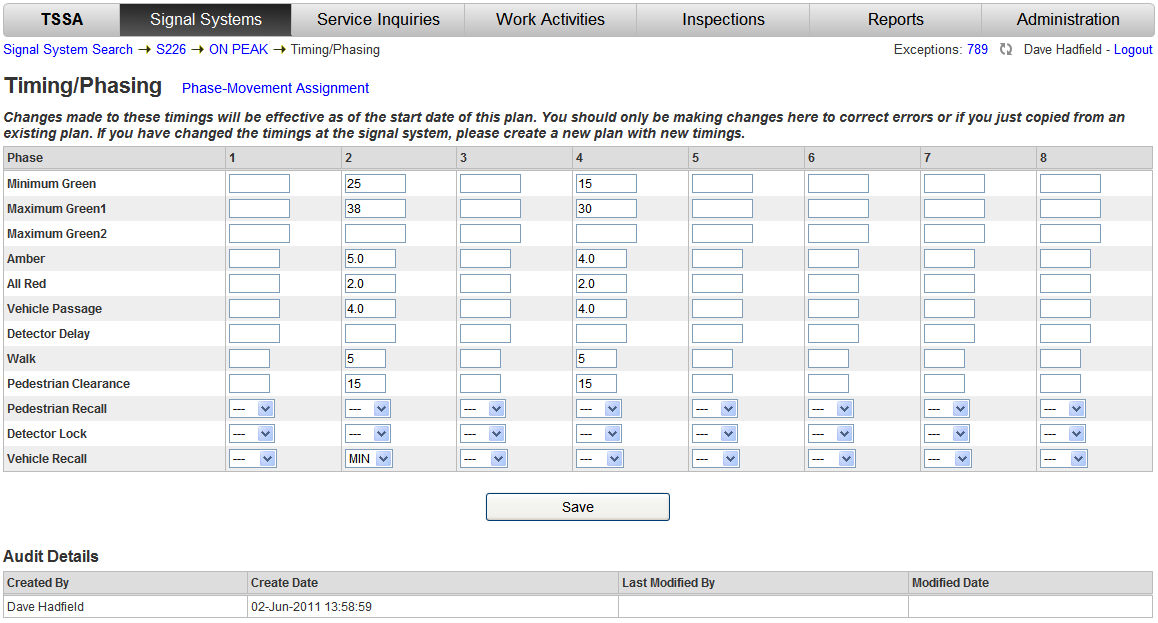Viewport: 1158px width, 623px height.
Task: Click Vehicle Passage field for phase 4
Action: (x=601, y=309)
